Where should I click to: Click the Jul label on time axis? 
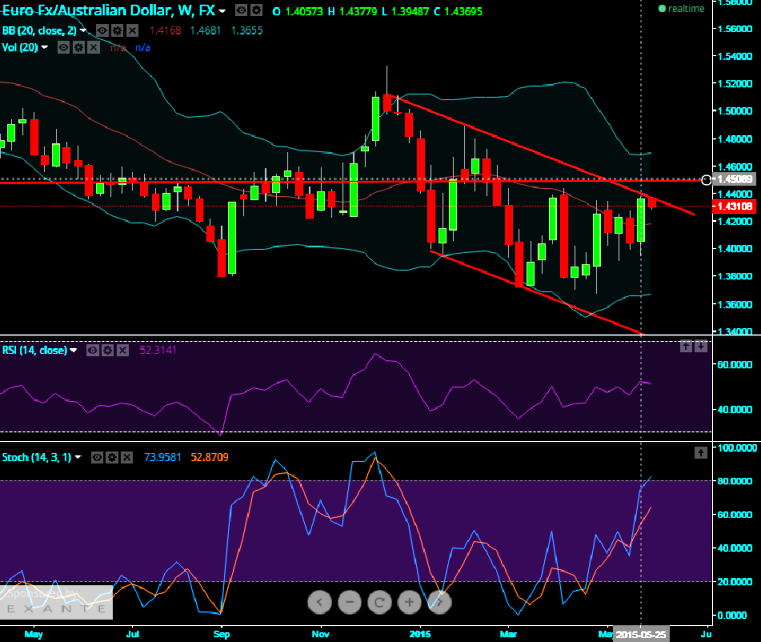(x=132, y=634)
